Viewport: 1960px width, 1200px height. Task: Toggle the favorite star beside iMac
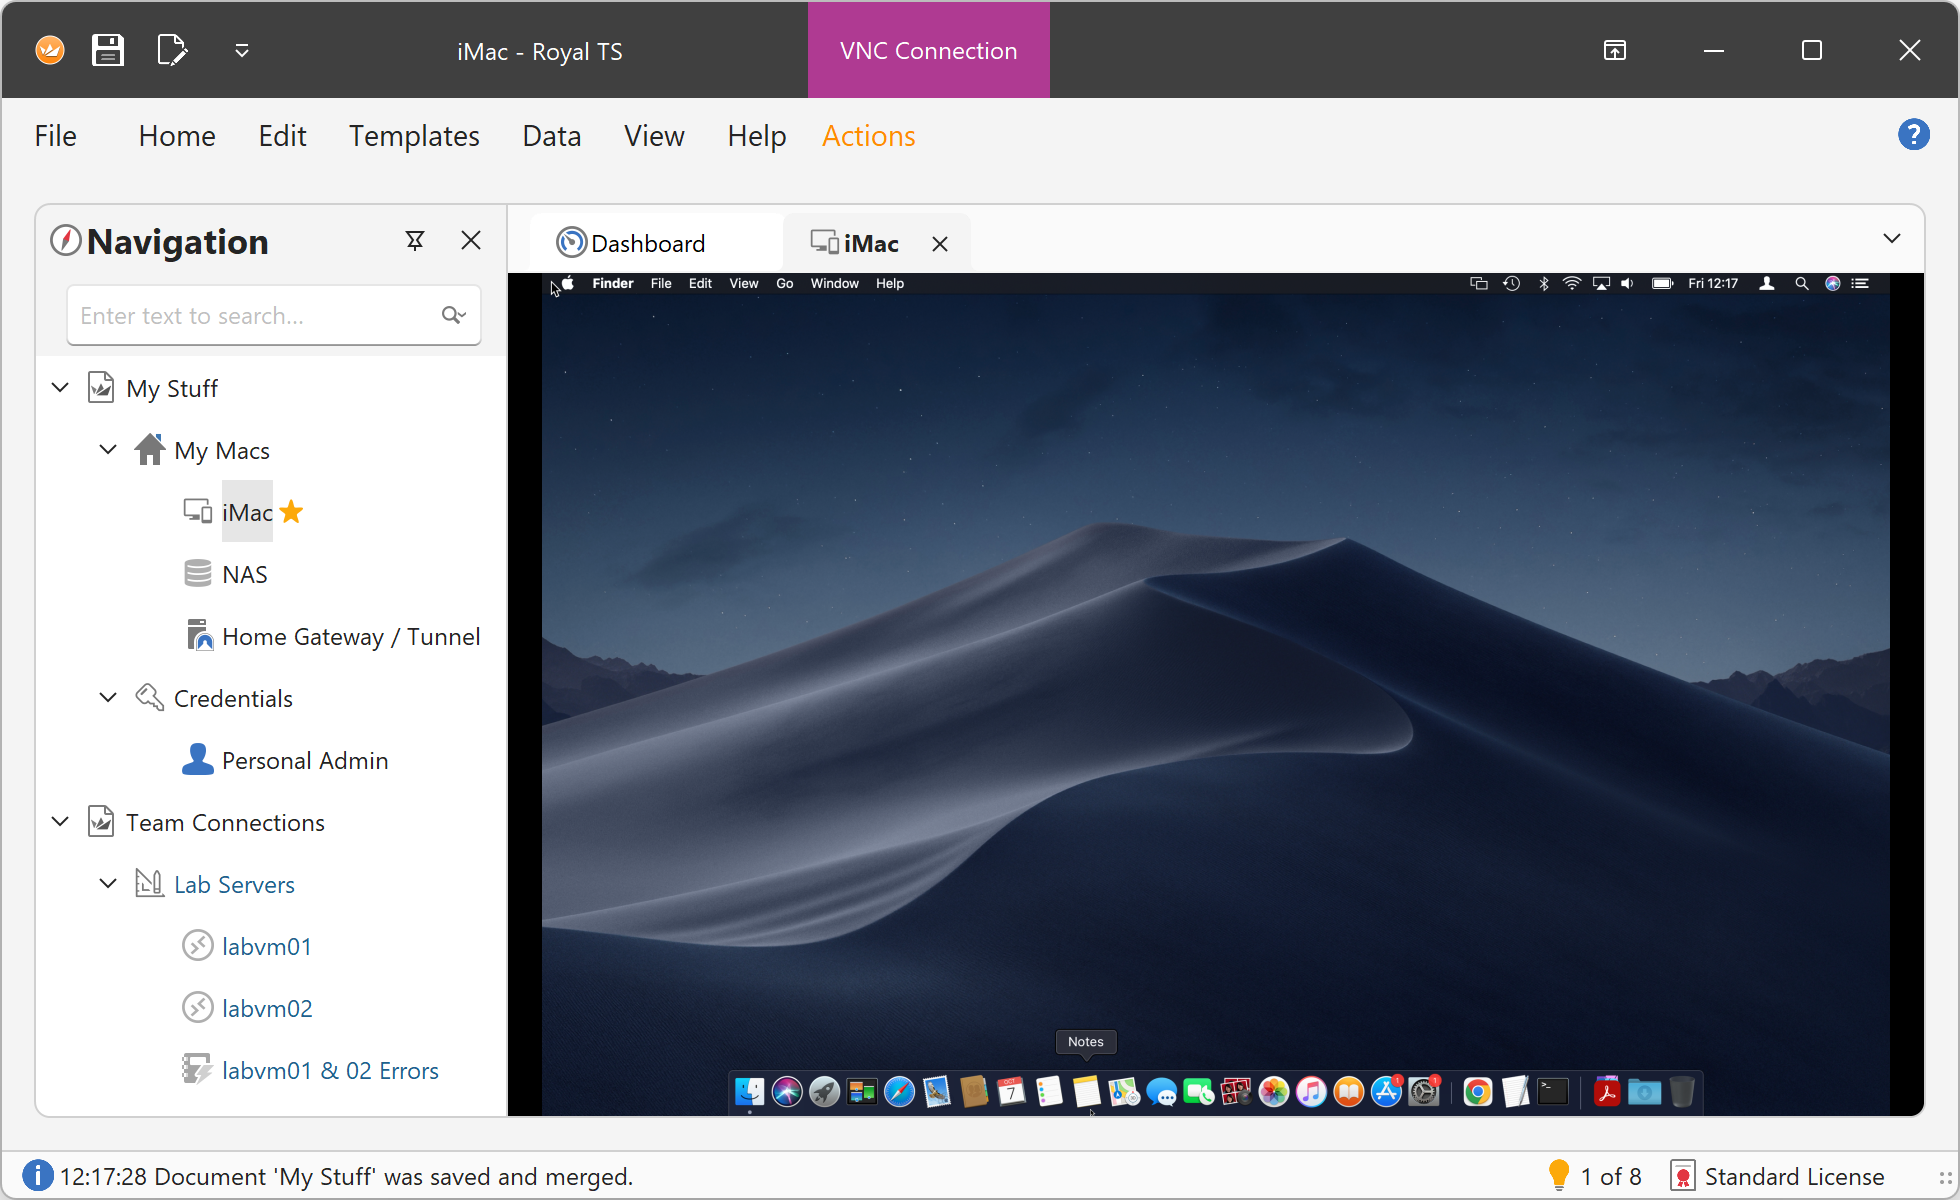pos(291,512)
